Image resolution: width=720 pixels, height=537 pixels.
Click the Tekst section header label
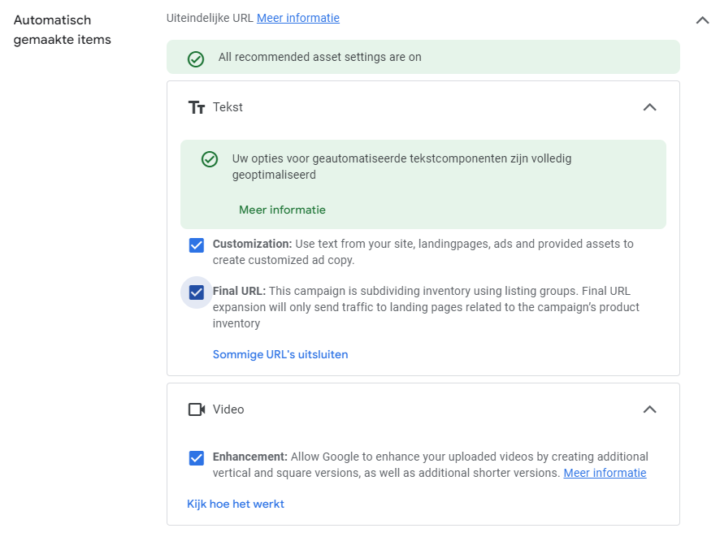228,107
